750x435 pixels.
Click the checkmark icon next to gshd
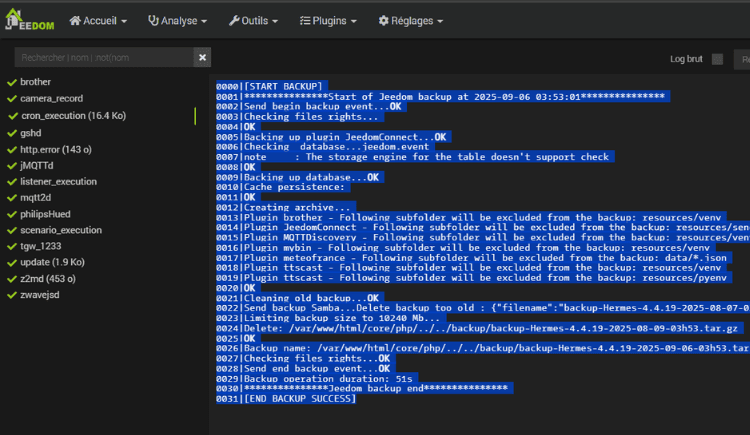click(x=12, y=132)
